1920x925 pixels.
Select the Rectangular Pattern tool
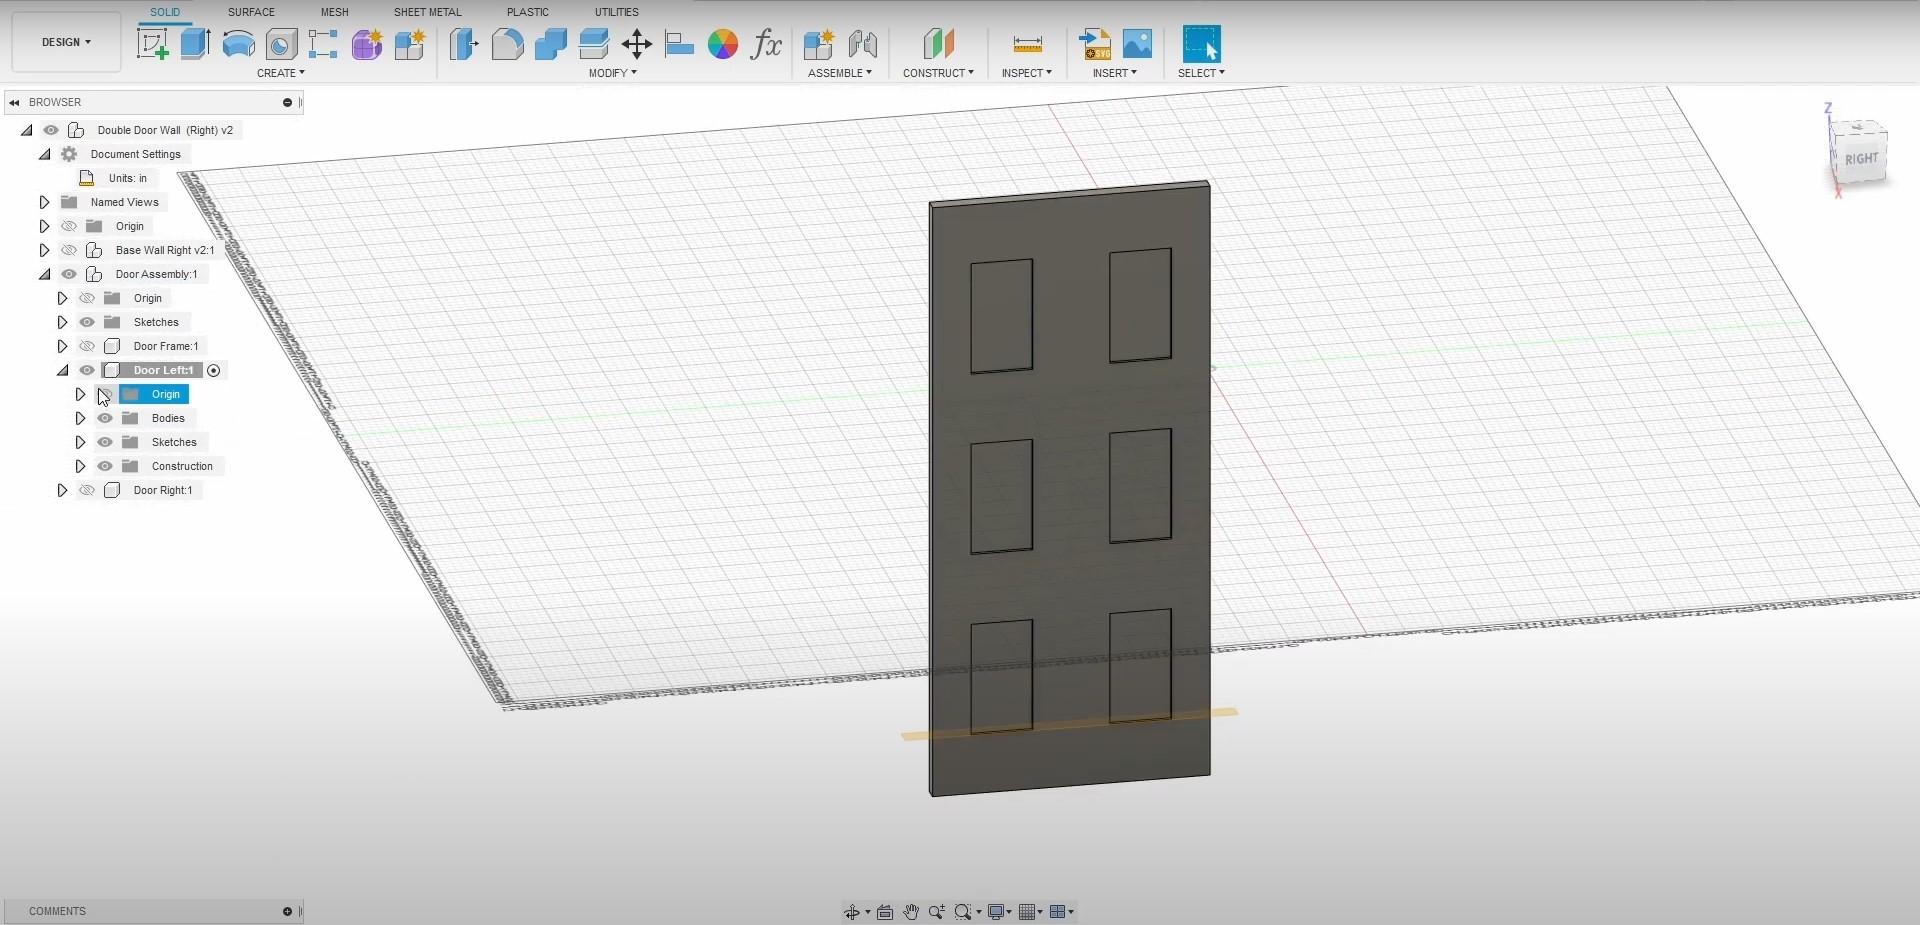click(323, 44)
